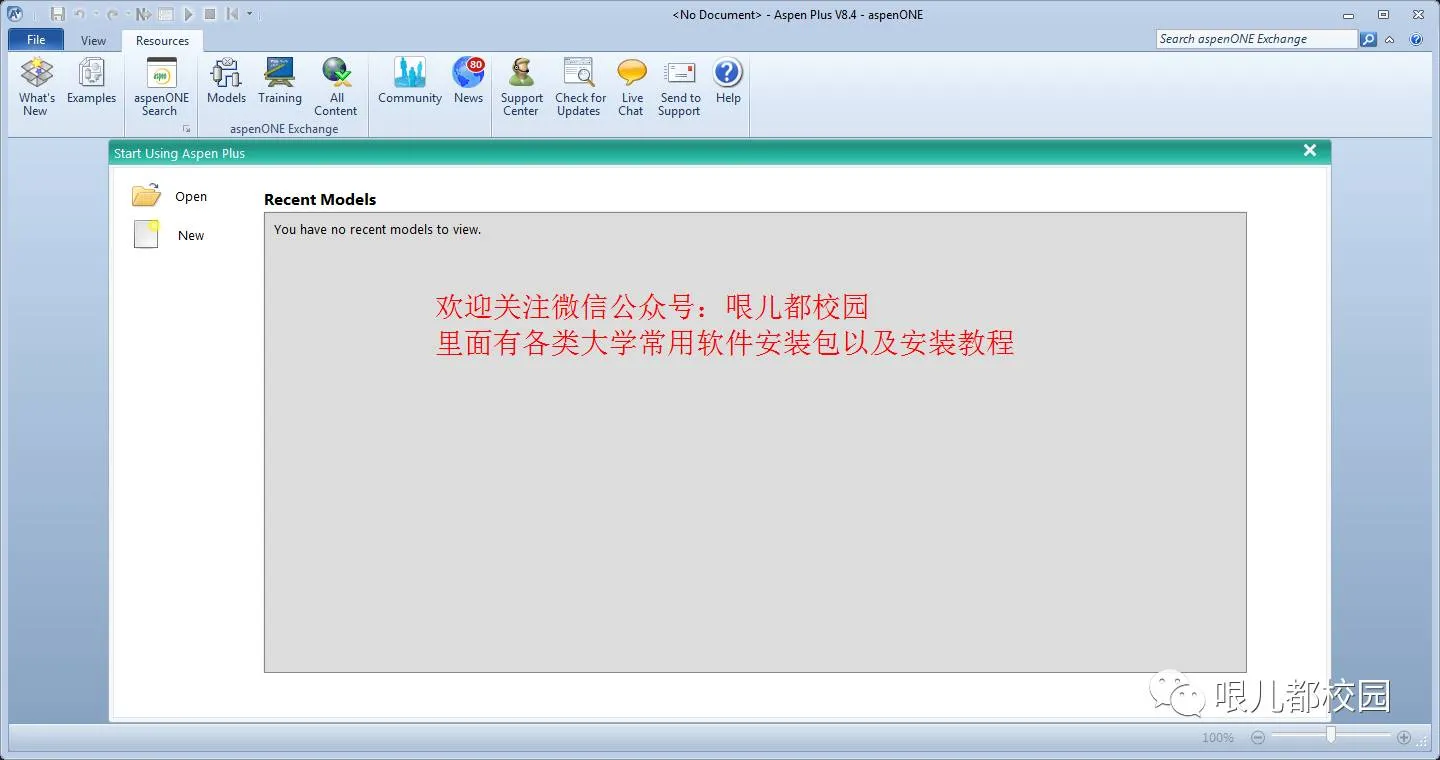This screenshot has height=760, width=1440.
Task: Select the Resources ribbon tab
Action: 162,41
